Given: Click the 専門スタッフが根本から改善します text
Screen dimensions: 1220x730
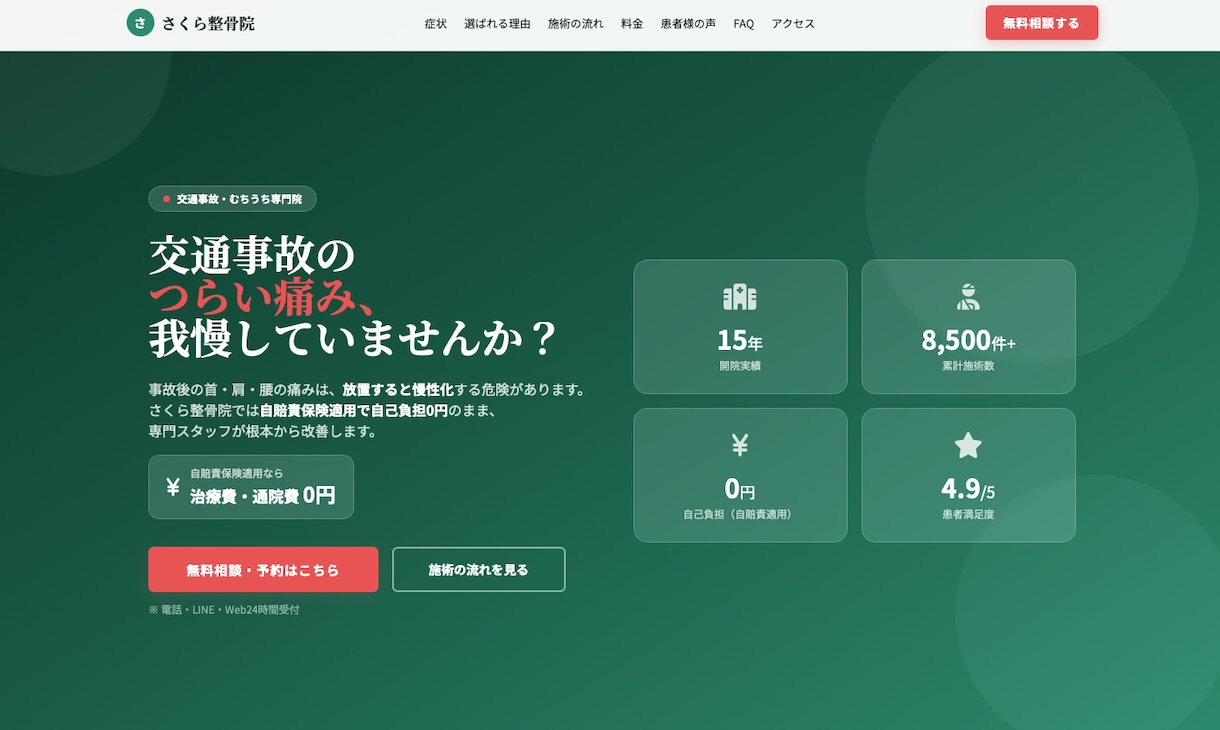Looking at the screenshot, I should point(262,431).
